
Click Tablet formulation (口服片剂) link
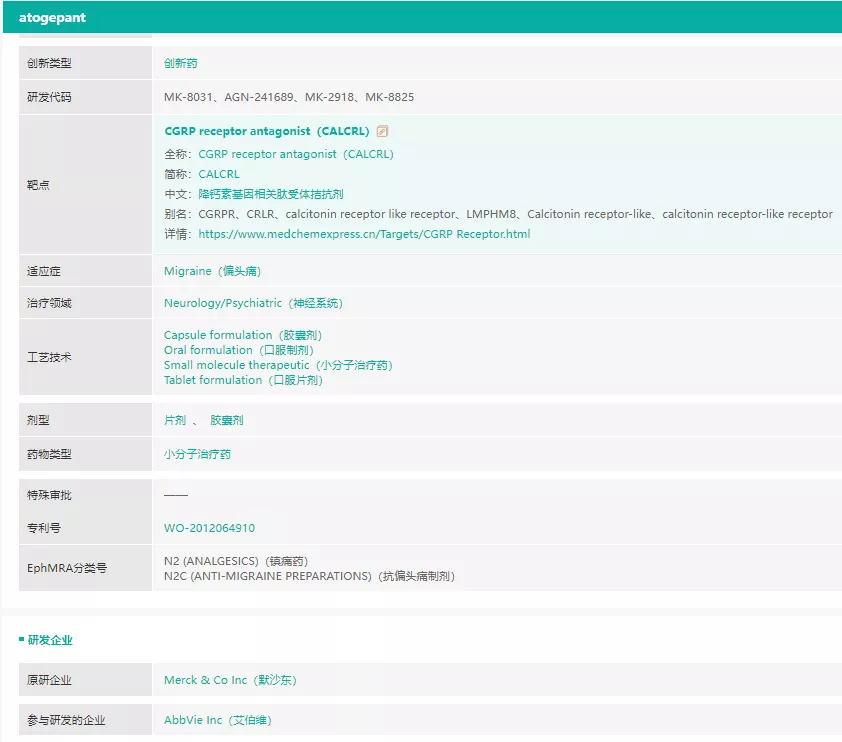click(243, 380)
